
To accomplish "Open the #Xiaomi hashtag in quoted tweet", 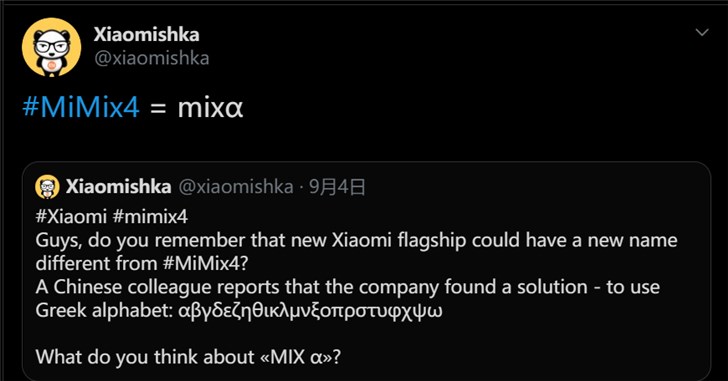I will 71,217.
